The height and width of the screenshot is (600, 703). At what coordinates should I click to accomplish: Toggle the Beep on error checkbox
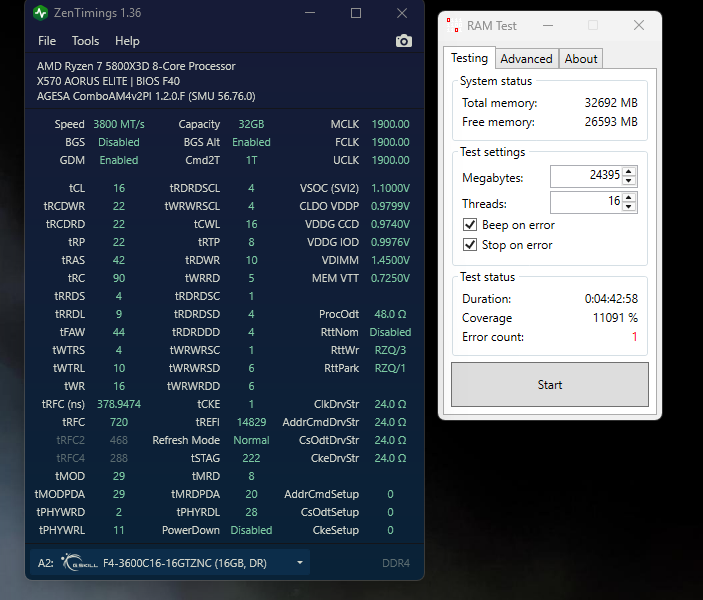click(470, 225)
